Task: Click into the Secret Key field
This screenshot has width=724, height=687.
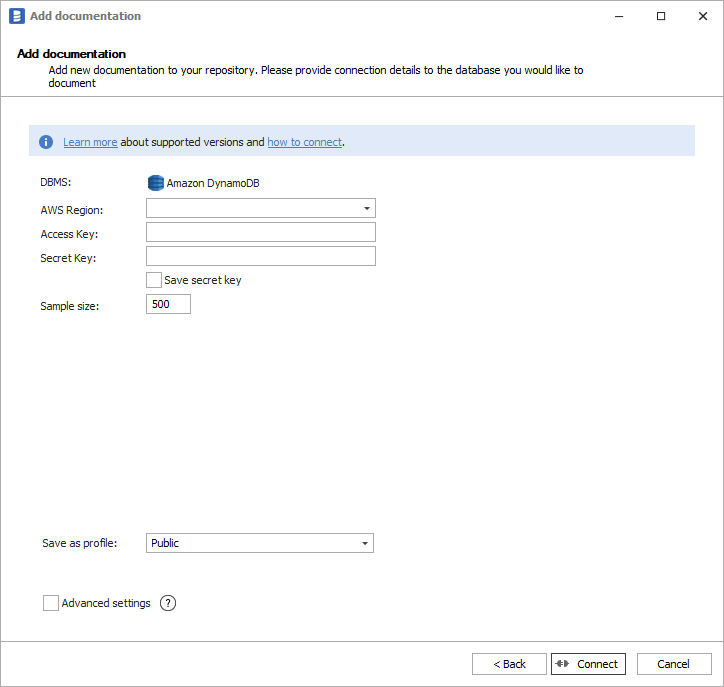Action: pos(260,256)
